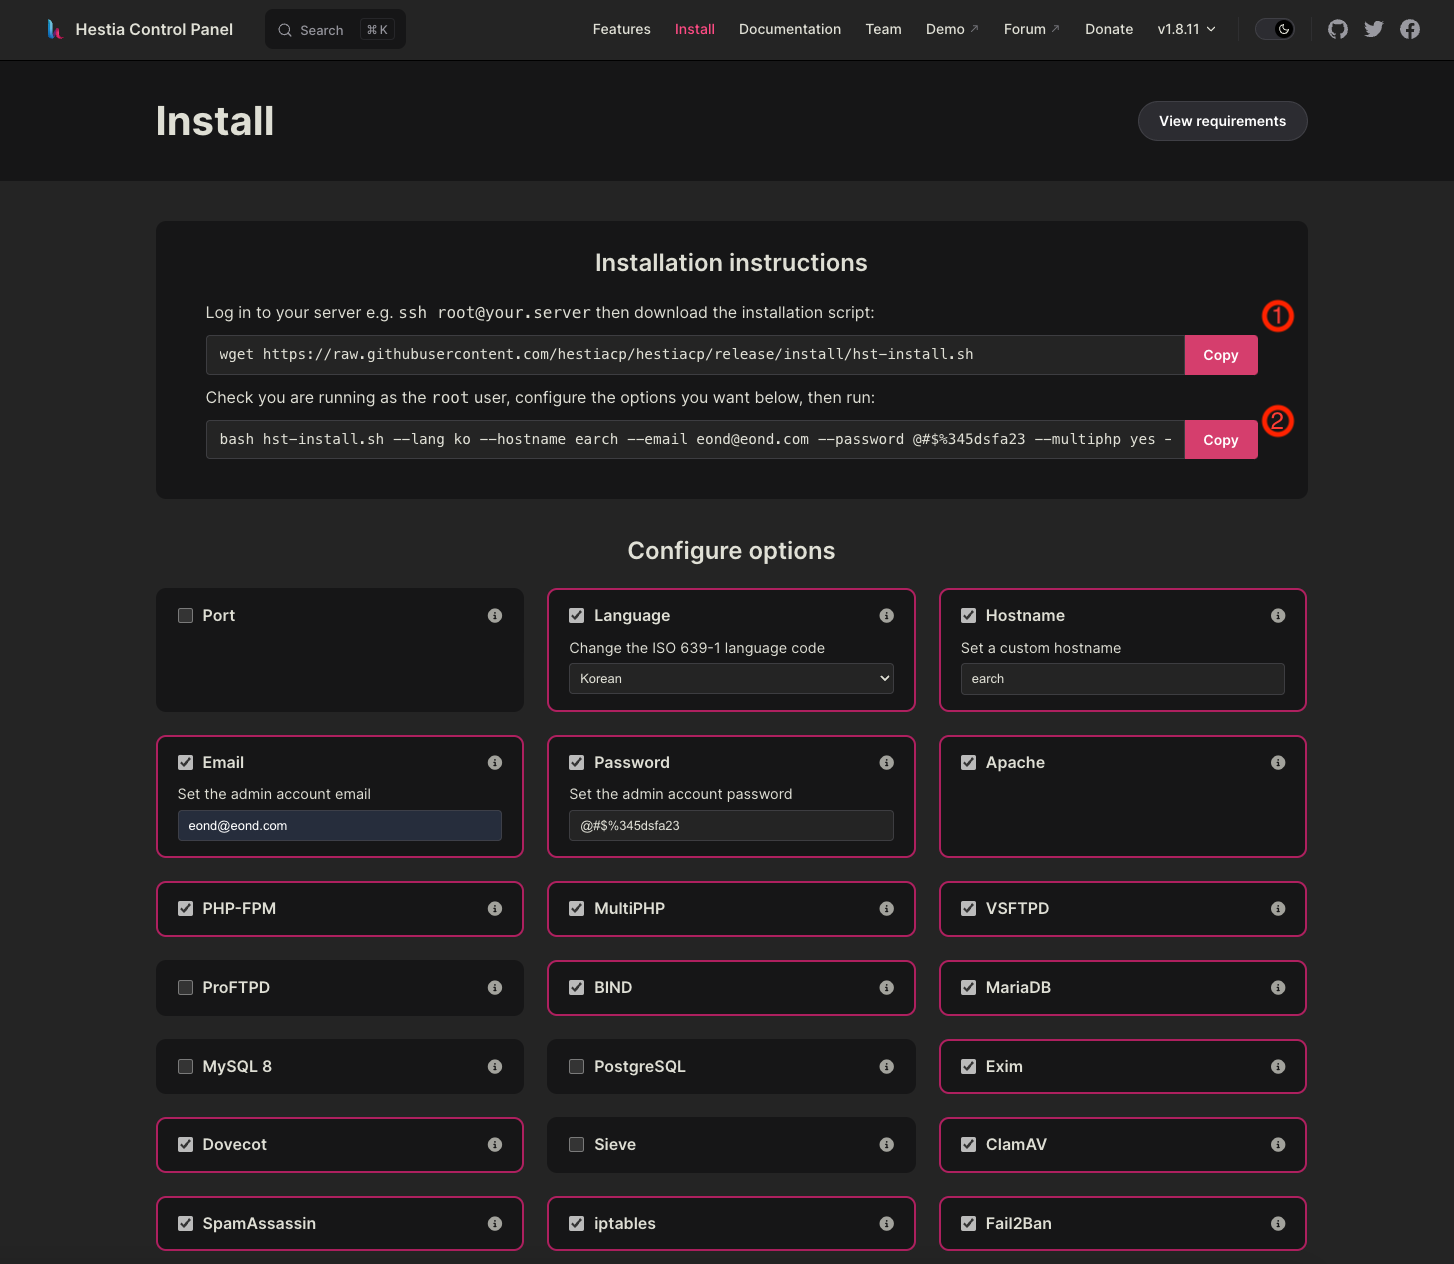
Task: Click the Hestia logo icon
Action: click(x=55, y=29)
